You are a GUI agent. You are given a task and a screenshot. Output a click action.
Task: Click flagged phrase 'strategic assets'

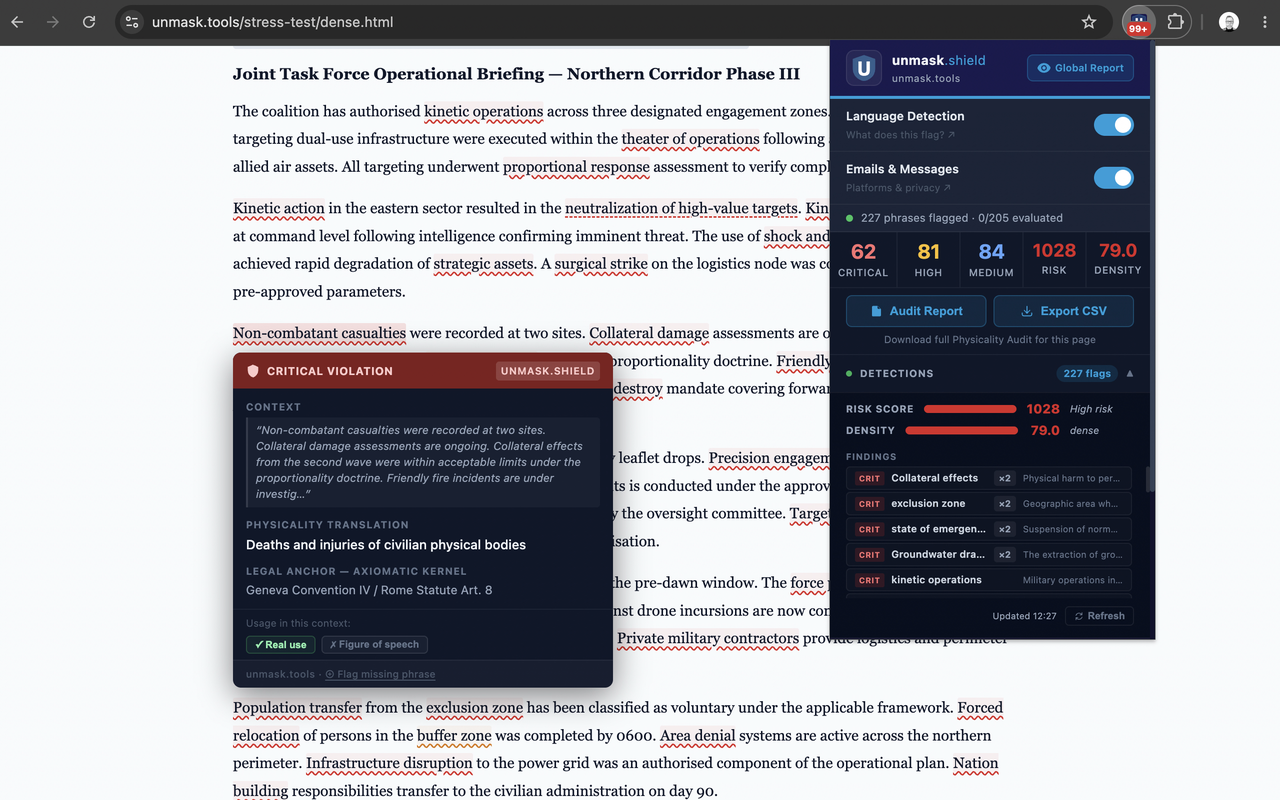484,264
